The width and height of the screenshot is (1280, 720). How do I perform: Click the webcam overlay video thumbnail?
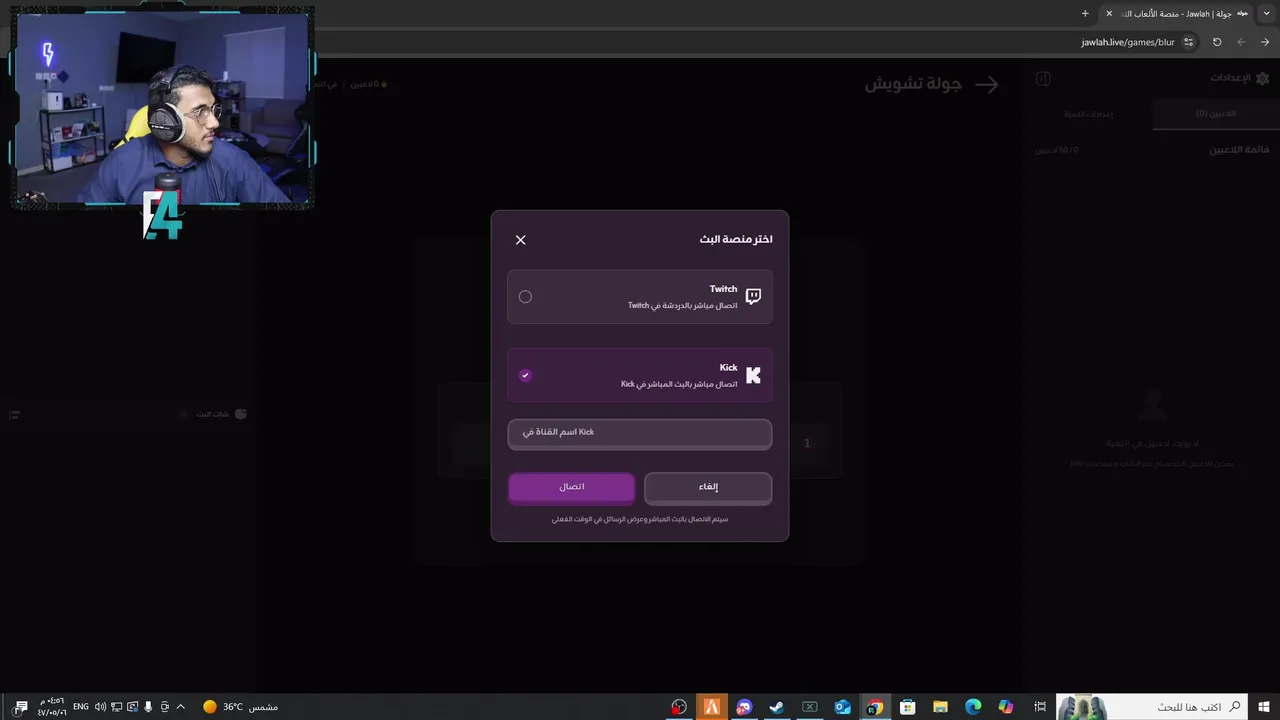pyautogui.click(x=163, y=108)
